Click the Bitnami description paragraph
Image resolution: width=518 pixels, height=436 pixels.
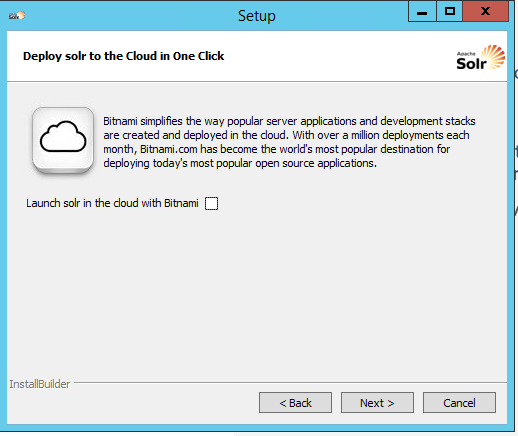point(289,142)
